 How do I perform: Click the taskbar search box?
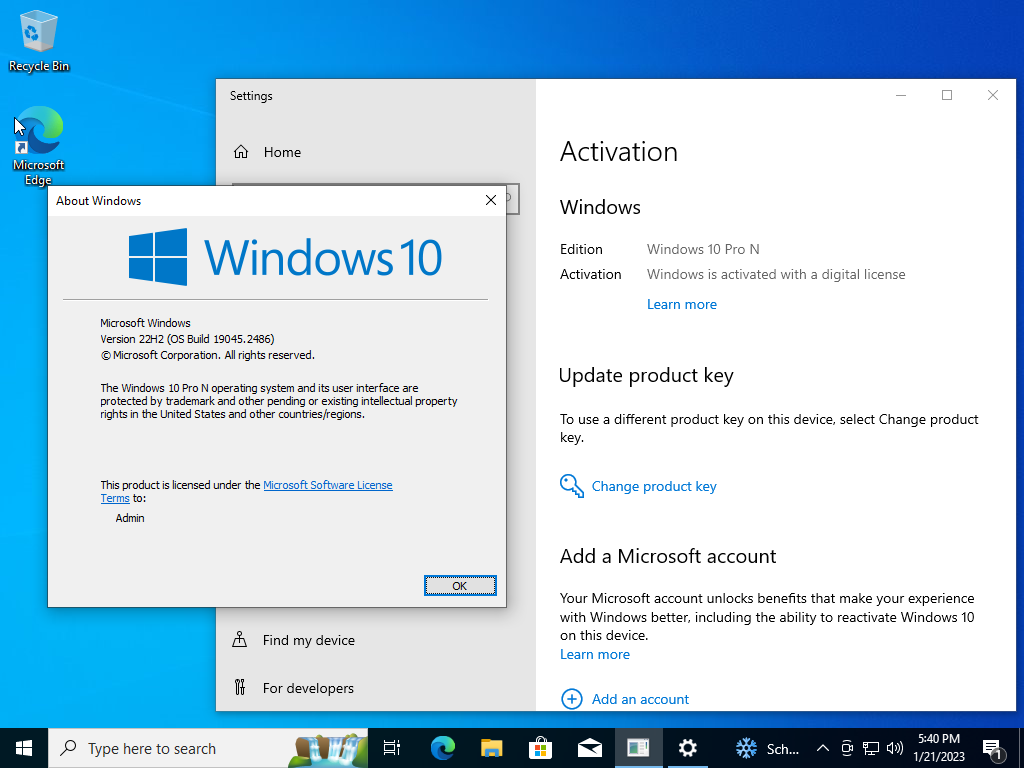coord(208,748)
